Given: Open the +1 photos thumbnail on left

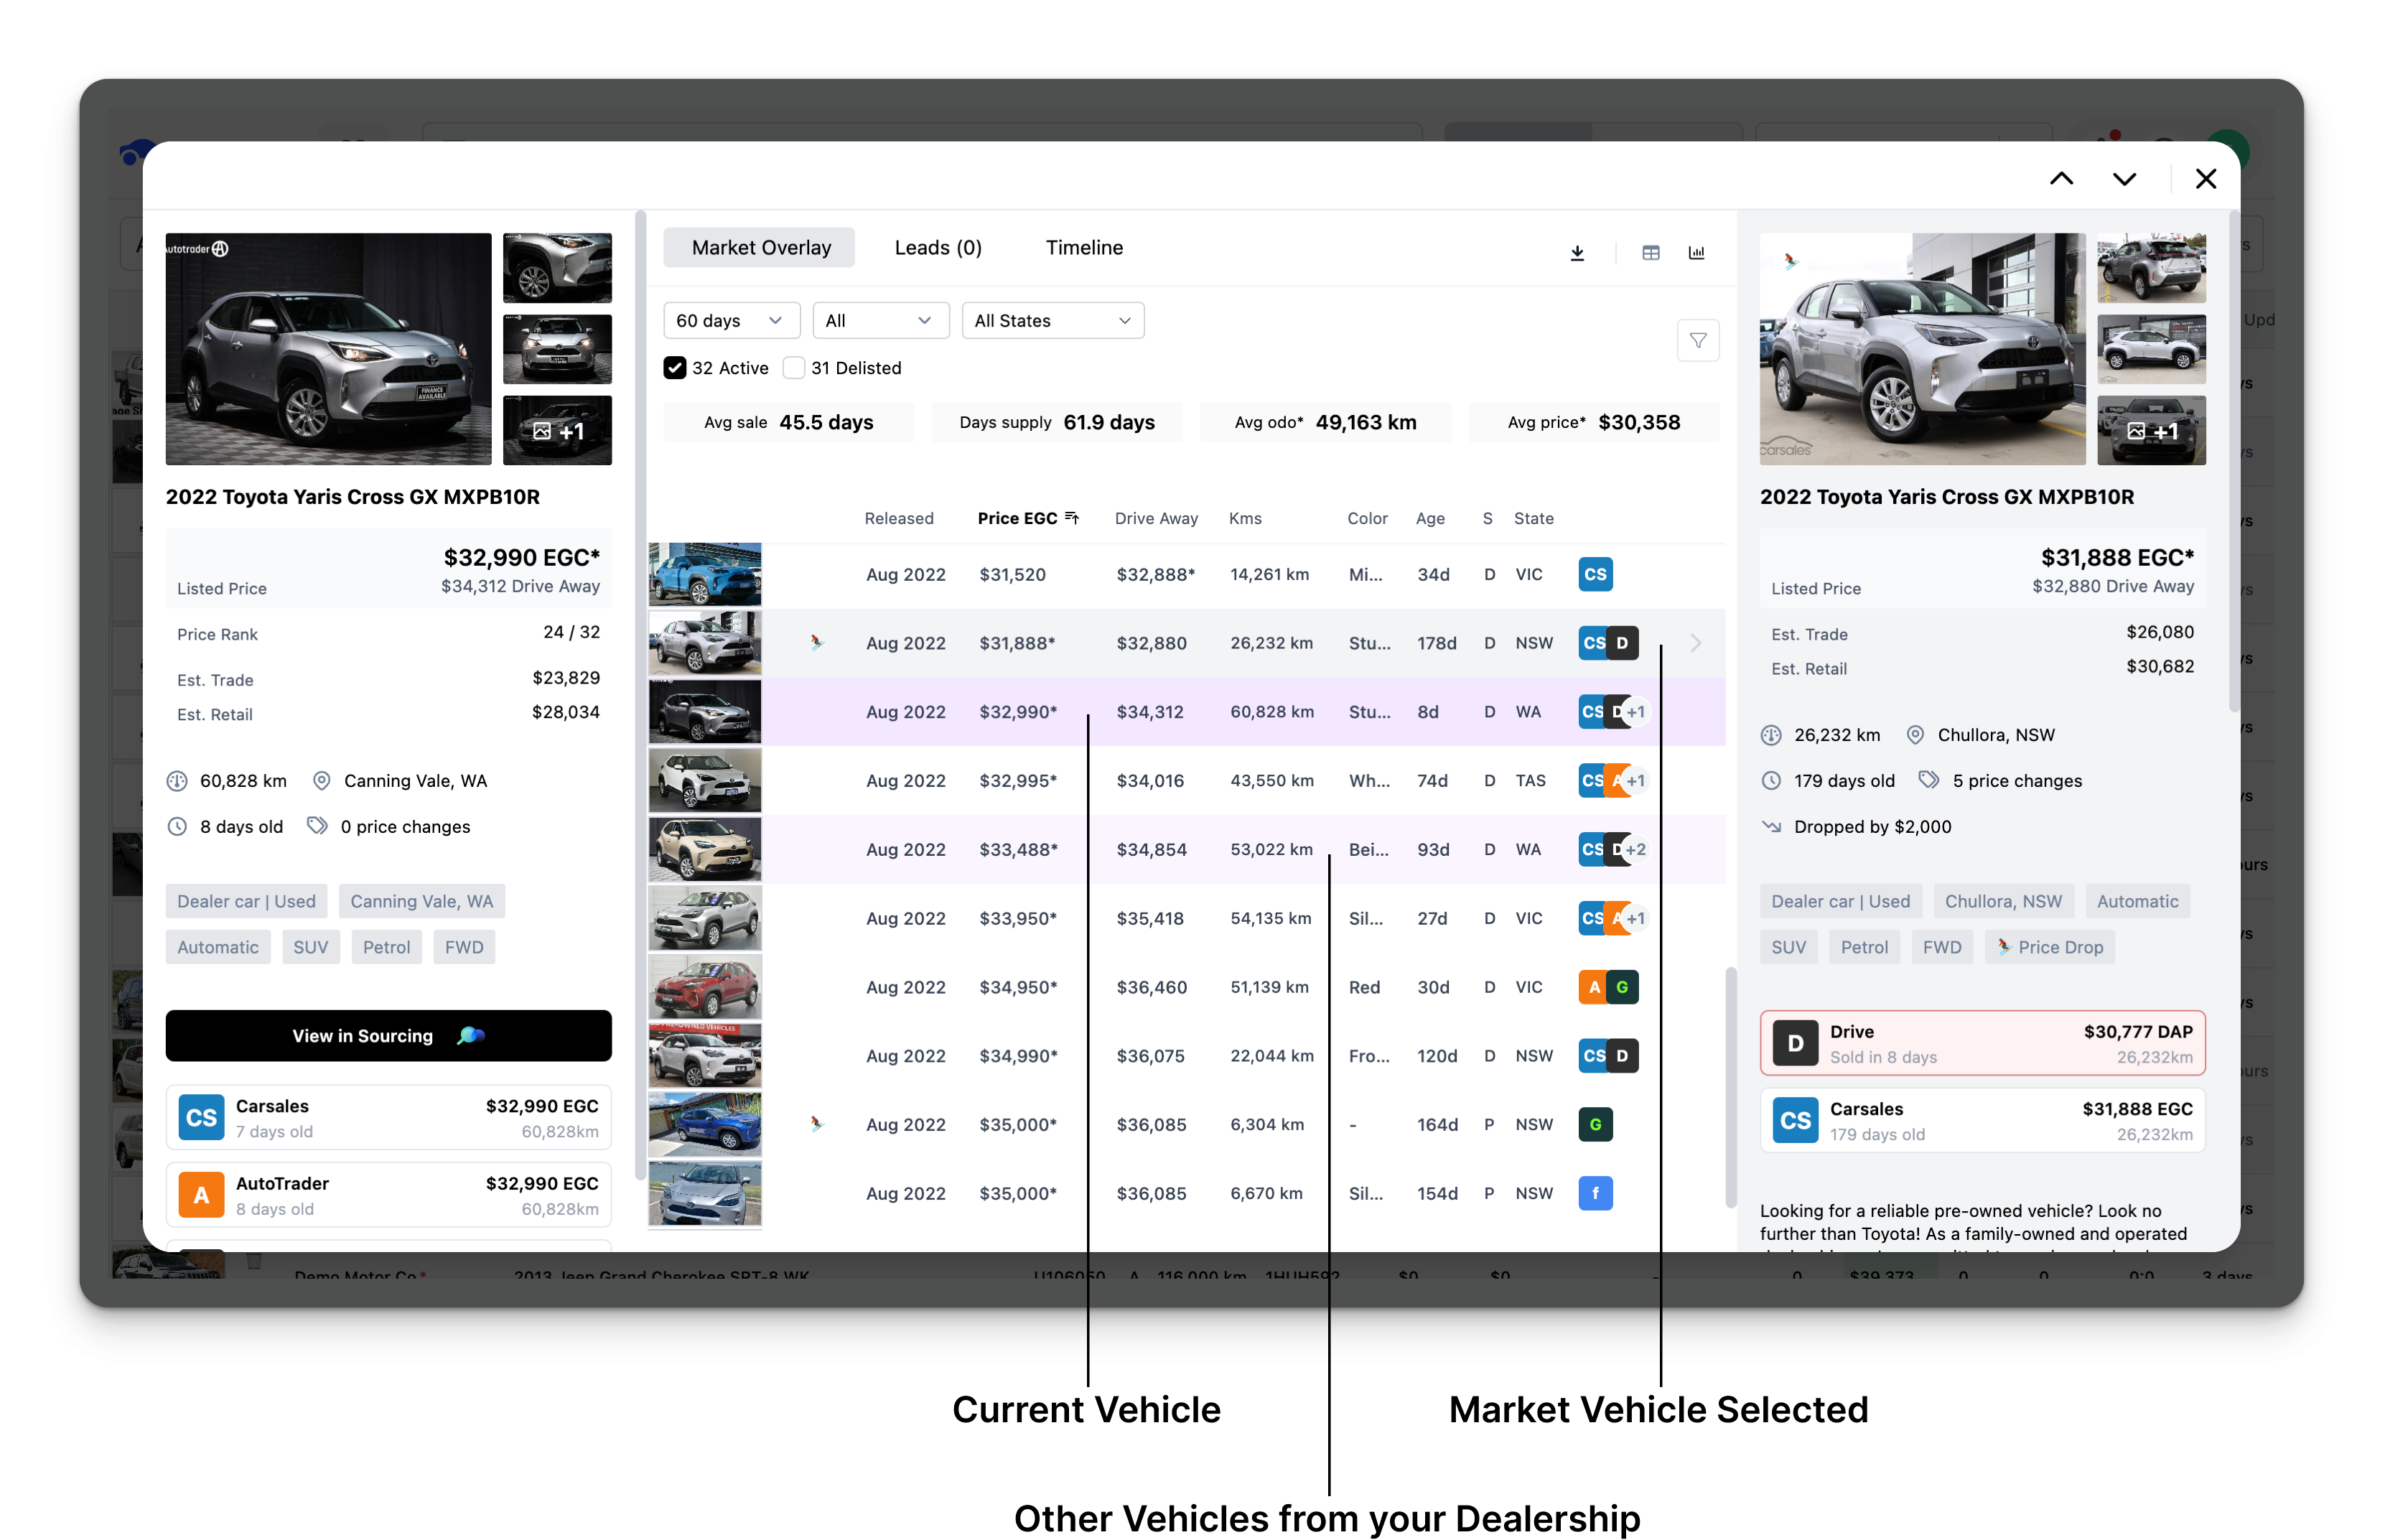Looking at the screenshot, I should pos(557,431).
